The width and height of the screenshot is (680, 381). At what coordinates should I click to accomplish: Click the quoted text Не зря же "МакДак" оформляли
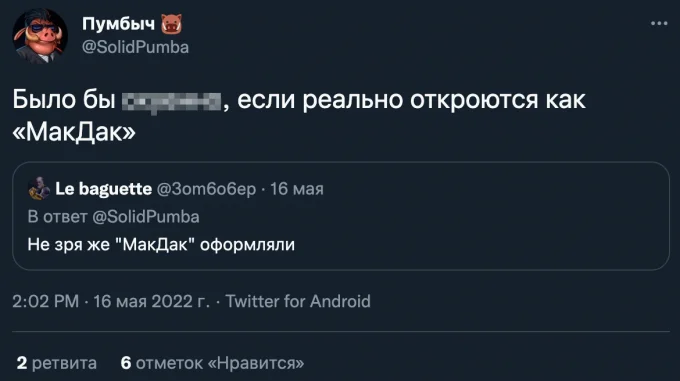[161, 244]
